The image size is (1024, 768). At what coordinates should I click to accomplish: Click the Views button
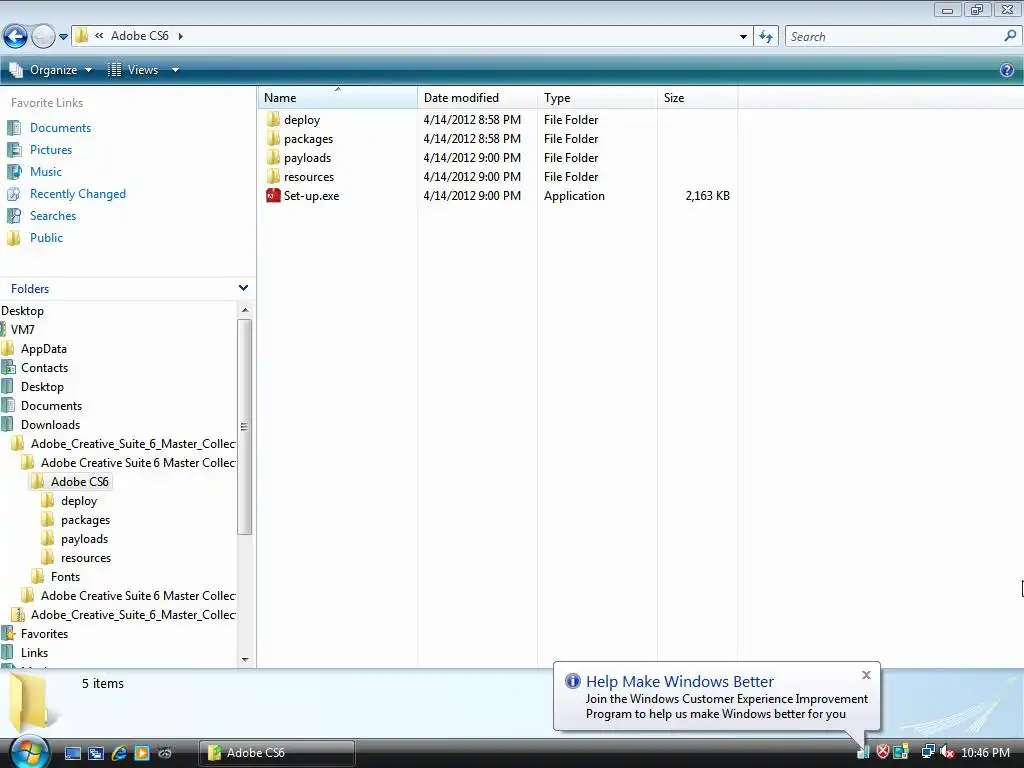pyautogui.click(x=133, y=70)
